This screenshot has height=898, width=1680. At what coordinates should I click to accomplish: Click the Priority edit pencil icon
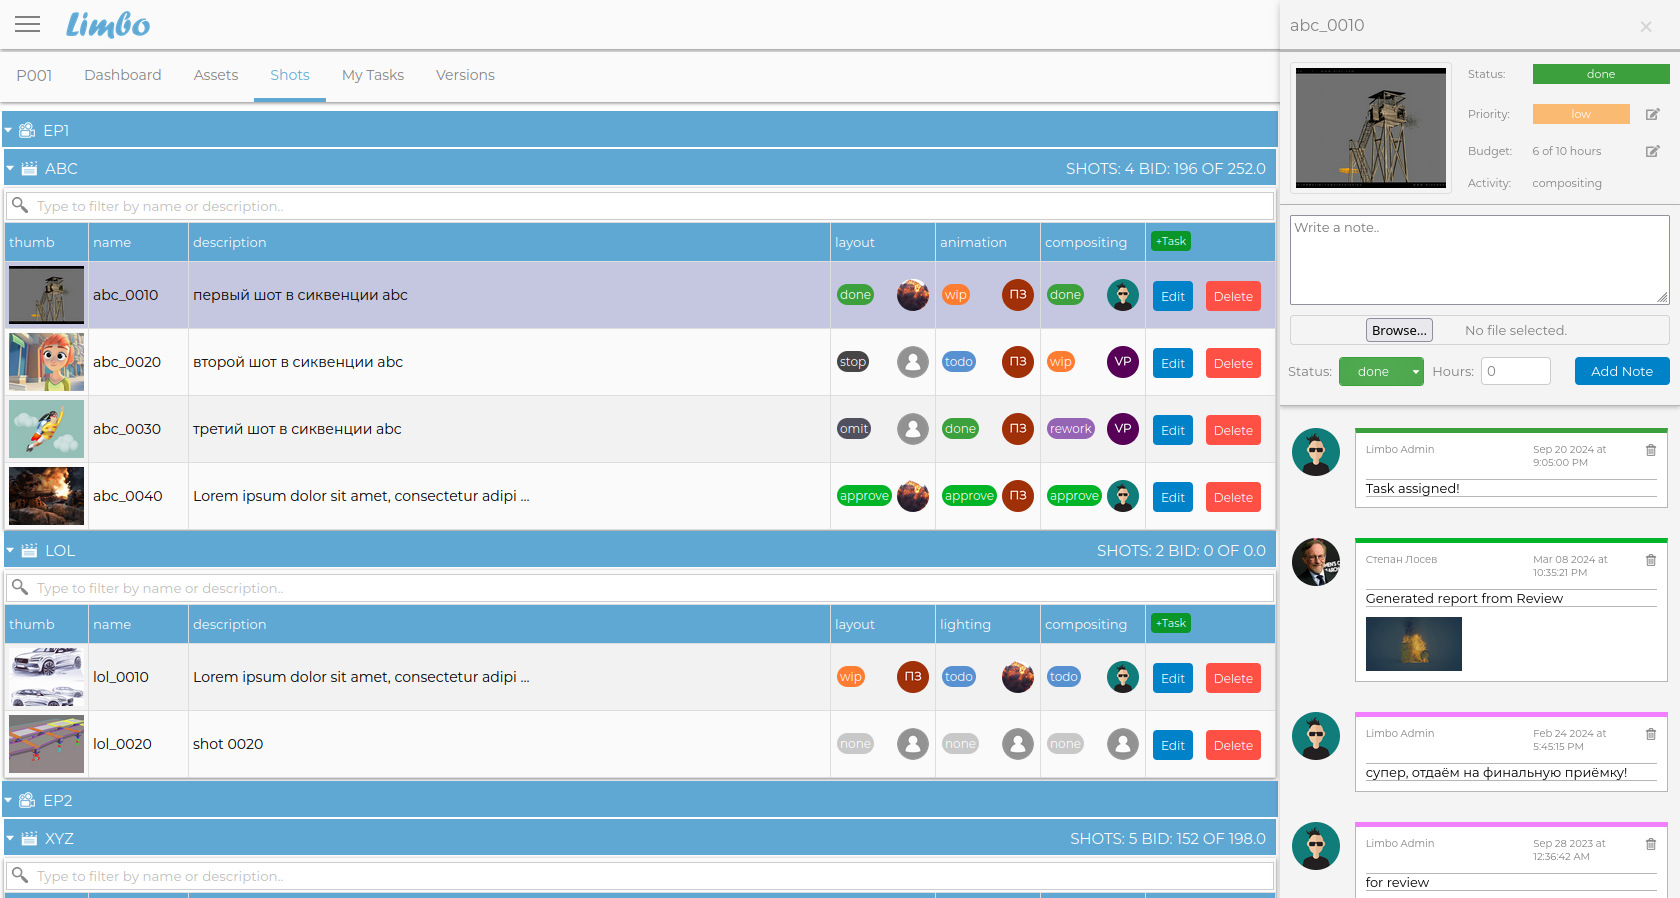coord(1652,115)
